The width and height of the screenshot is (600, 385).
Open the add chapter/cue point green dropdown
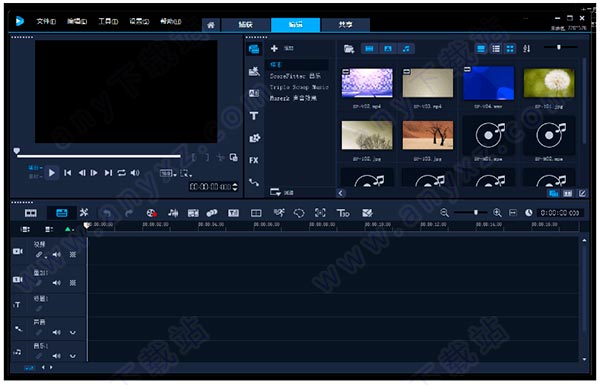(69, 230)
